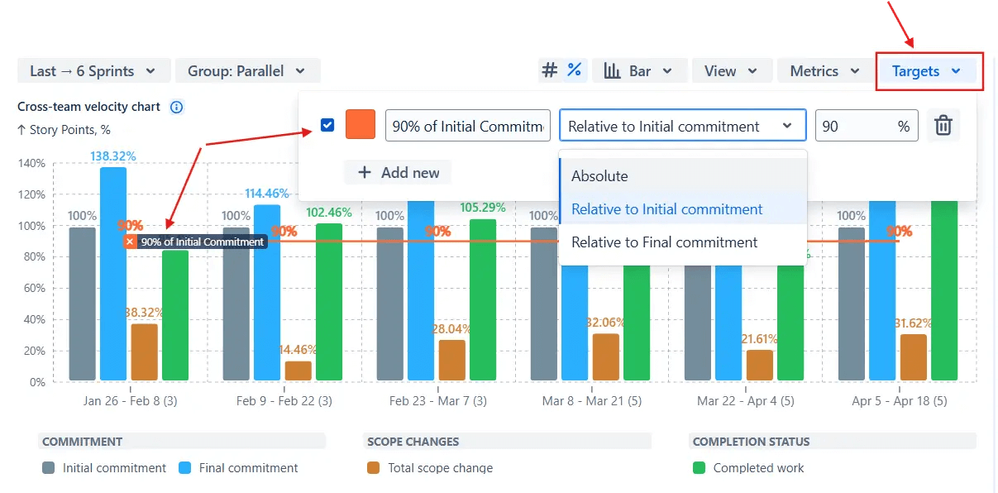998x493 pixels.
Task: Expand the Bar chart type dropdown
Action: pyautogui.click(x=639, y=71)
